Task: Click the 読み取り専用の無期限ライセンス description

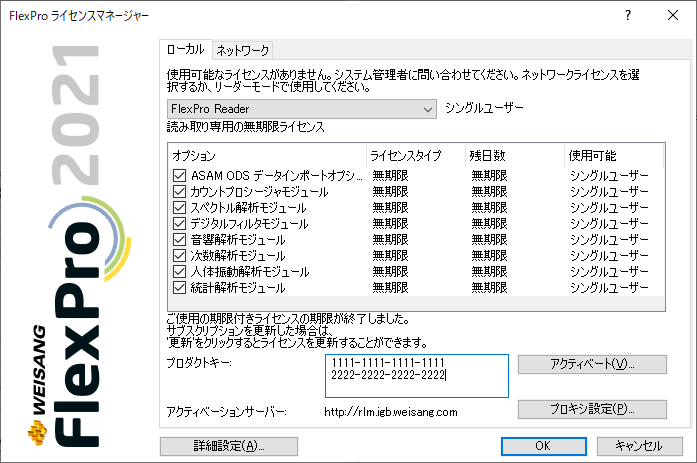Action: coord(246,127)
